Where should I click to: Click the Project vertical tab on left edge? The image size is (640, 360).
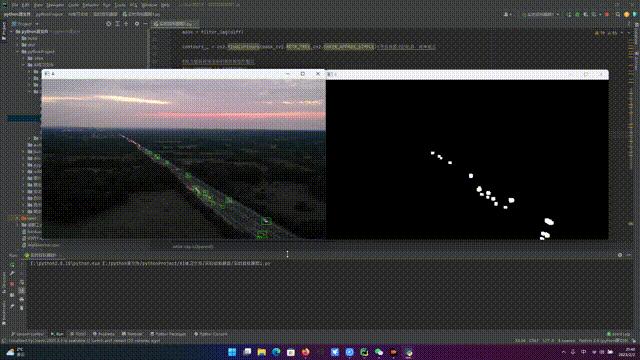[x=4, y=32]
